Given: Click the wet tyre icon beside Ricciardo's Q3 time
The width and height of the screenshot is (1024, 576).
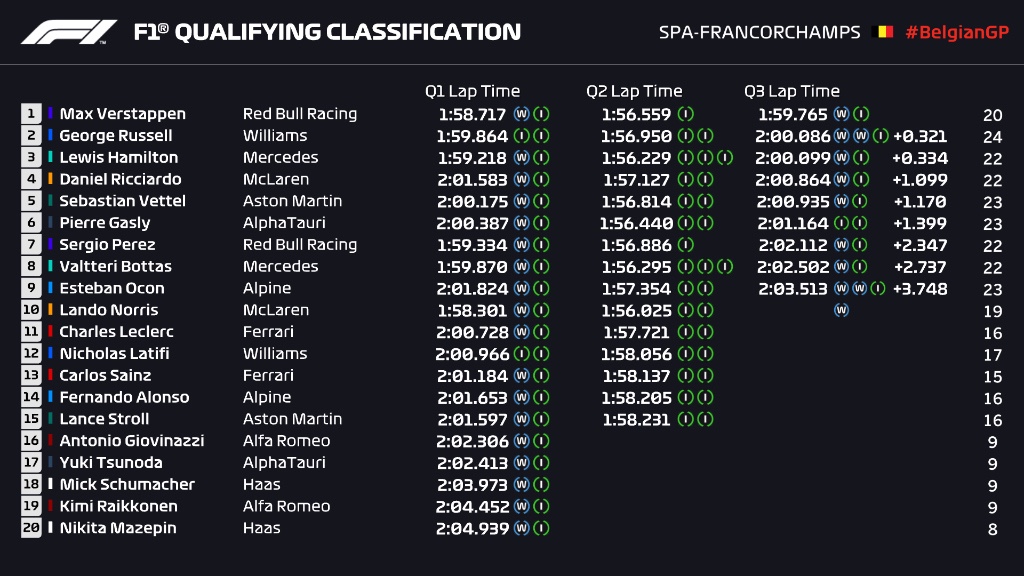Looking at the screenshot, I should 841,180.
